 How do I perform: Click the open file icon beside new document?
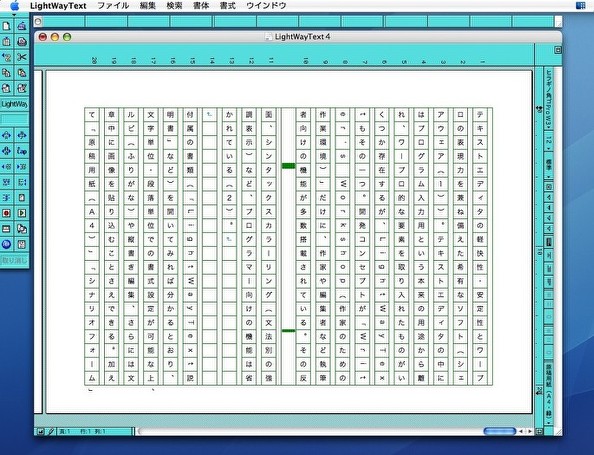[22, 26]
